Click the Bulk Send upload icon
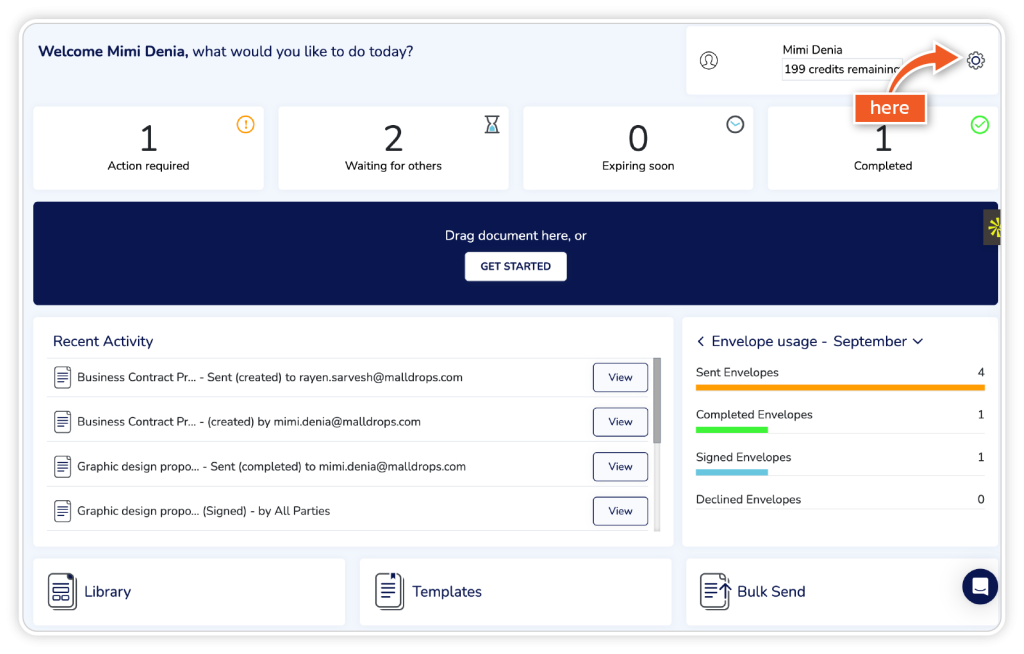Screen dimensions: 1024x654 (x=715, y=591)
